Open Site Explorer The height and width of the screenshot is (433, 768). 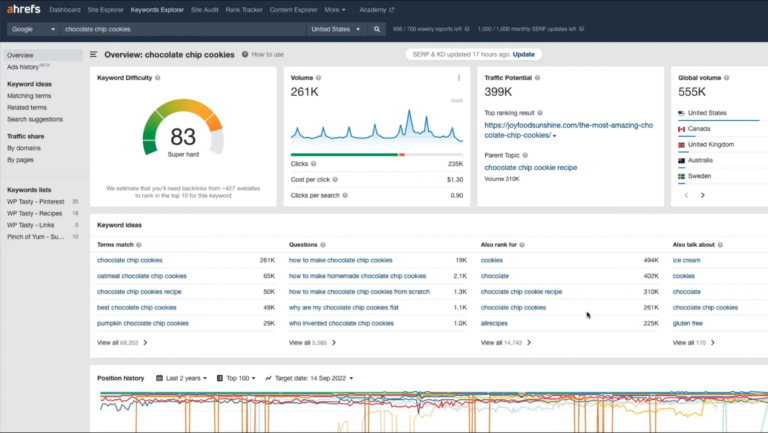pos(105,10)
